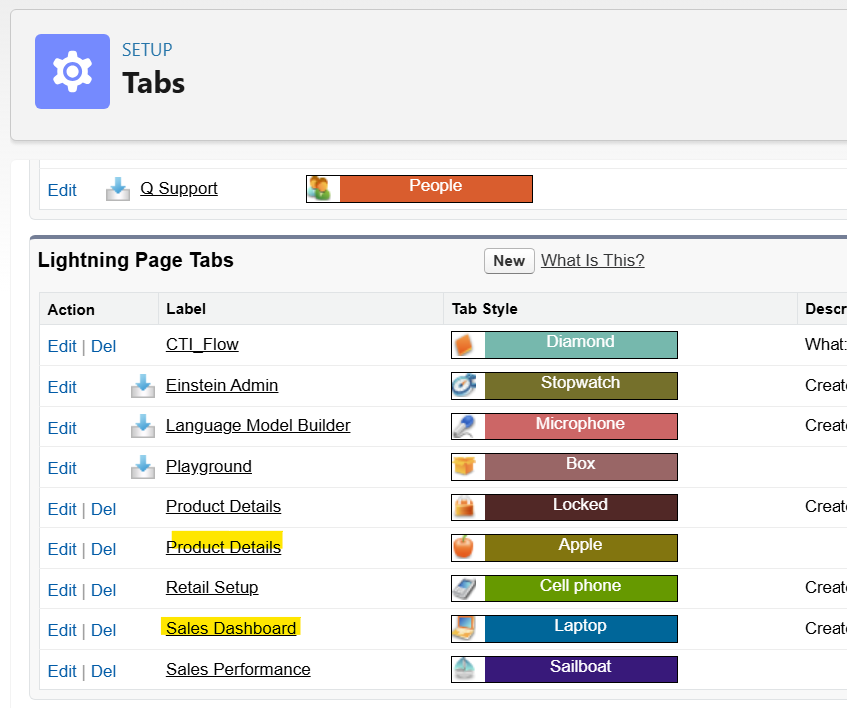The width and height of the screenshot is (847, 708).
Task: Delete the Sales Performance tab
Action: tap(104, 671)
